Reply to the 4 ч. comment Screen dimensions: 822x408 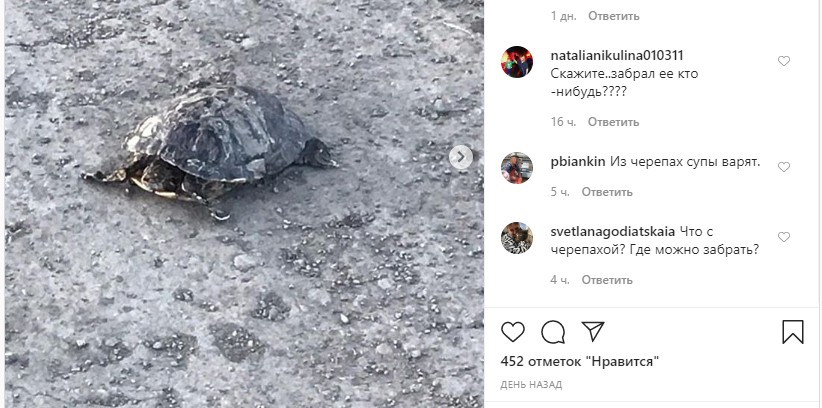coord(607,280)
